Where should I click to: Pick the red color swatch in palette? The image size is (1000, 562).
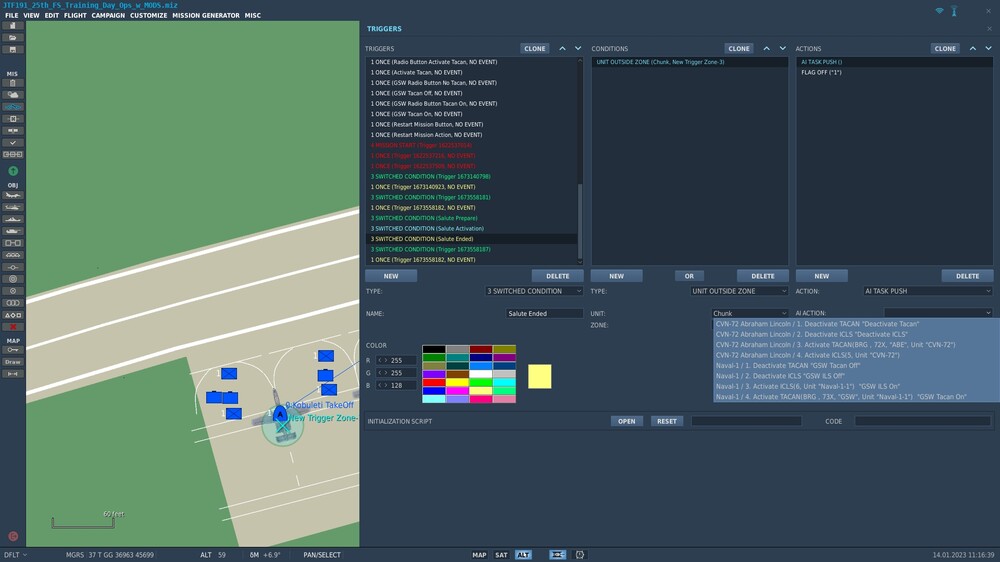(x=433, y=382)
